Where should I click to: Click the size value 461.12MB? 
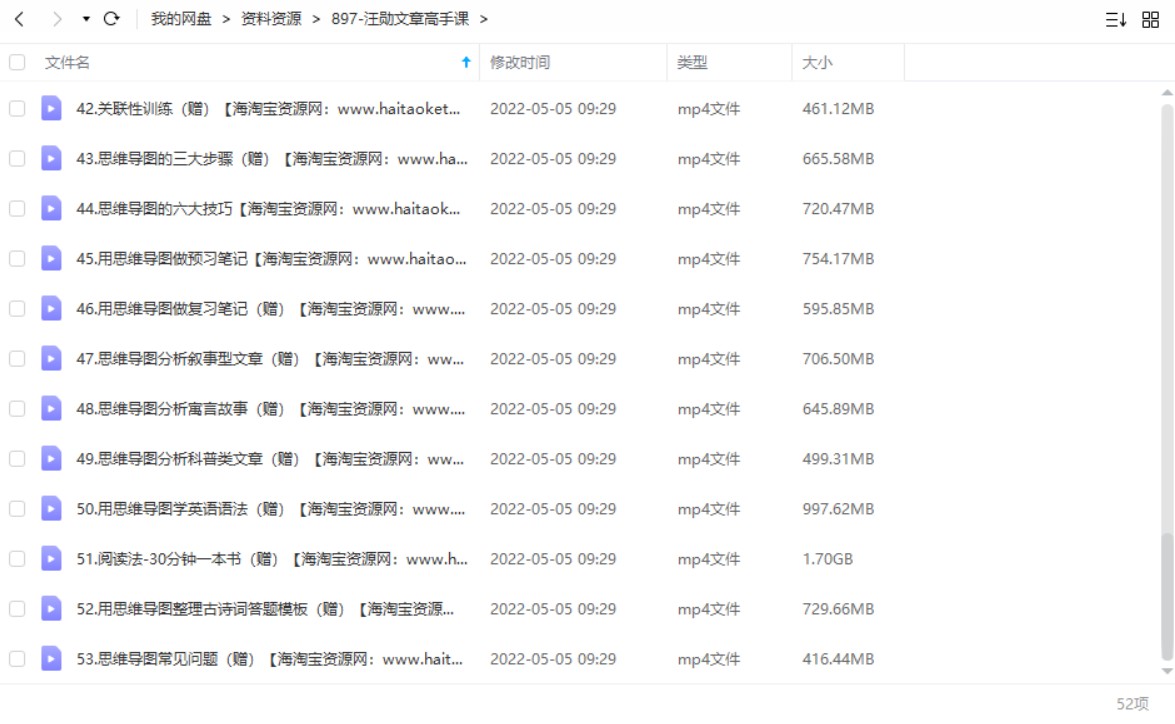coord(838,109)
